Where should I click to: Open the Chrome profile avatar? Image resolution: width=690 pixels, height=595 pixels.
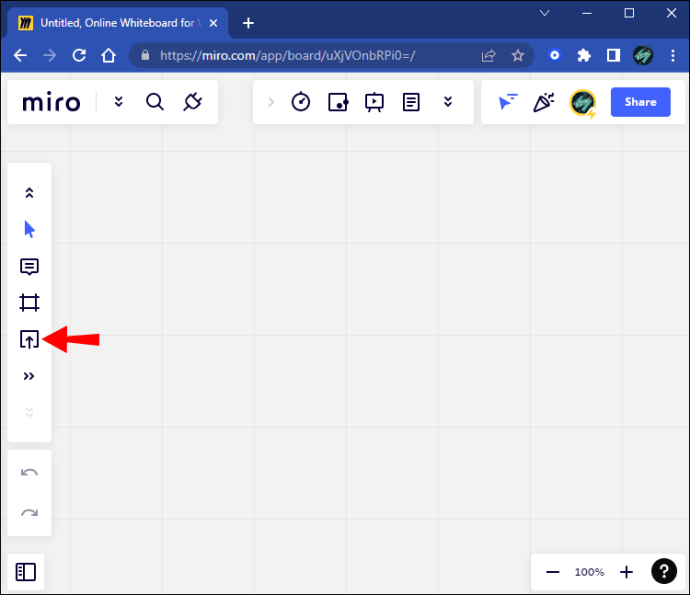[643, 55]
